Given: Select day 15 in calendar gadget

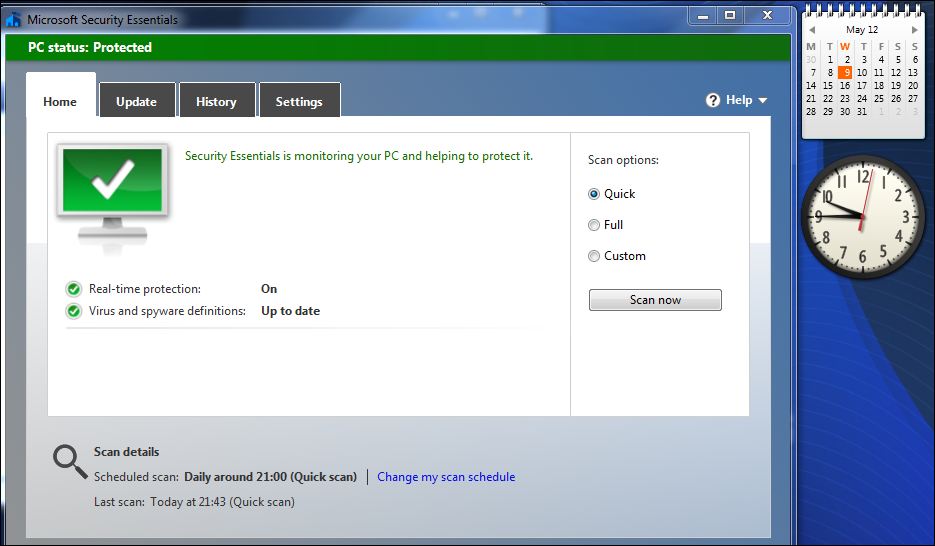Looking at the screenshot, I should tap(828, 86).
